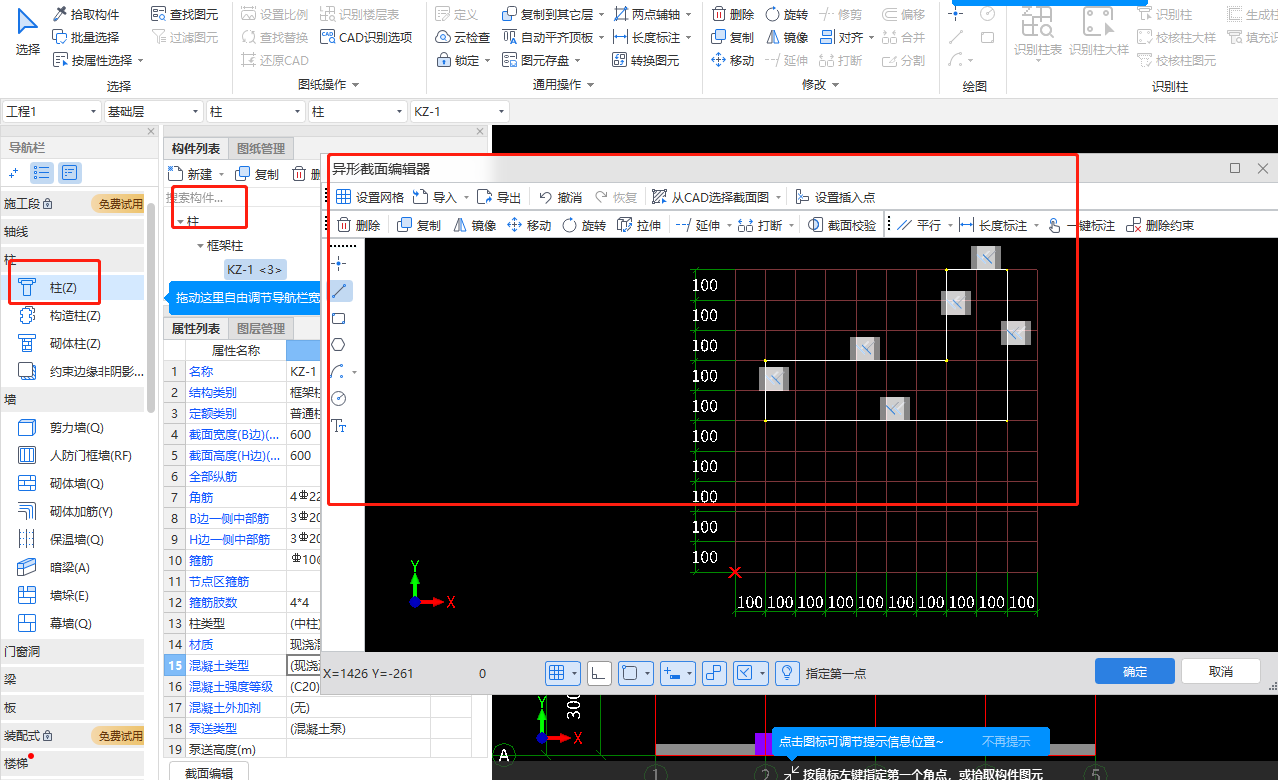Switch to 属性列表 tab

(x=196, y=328)
